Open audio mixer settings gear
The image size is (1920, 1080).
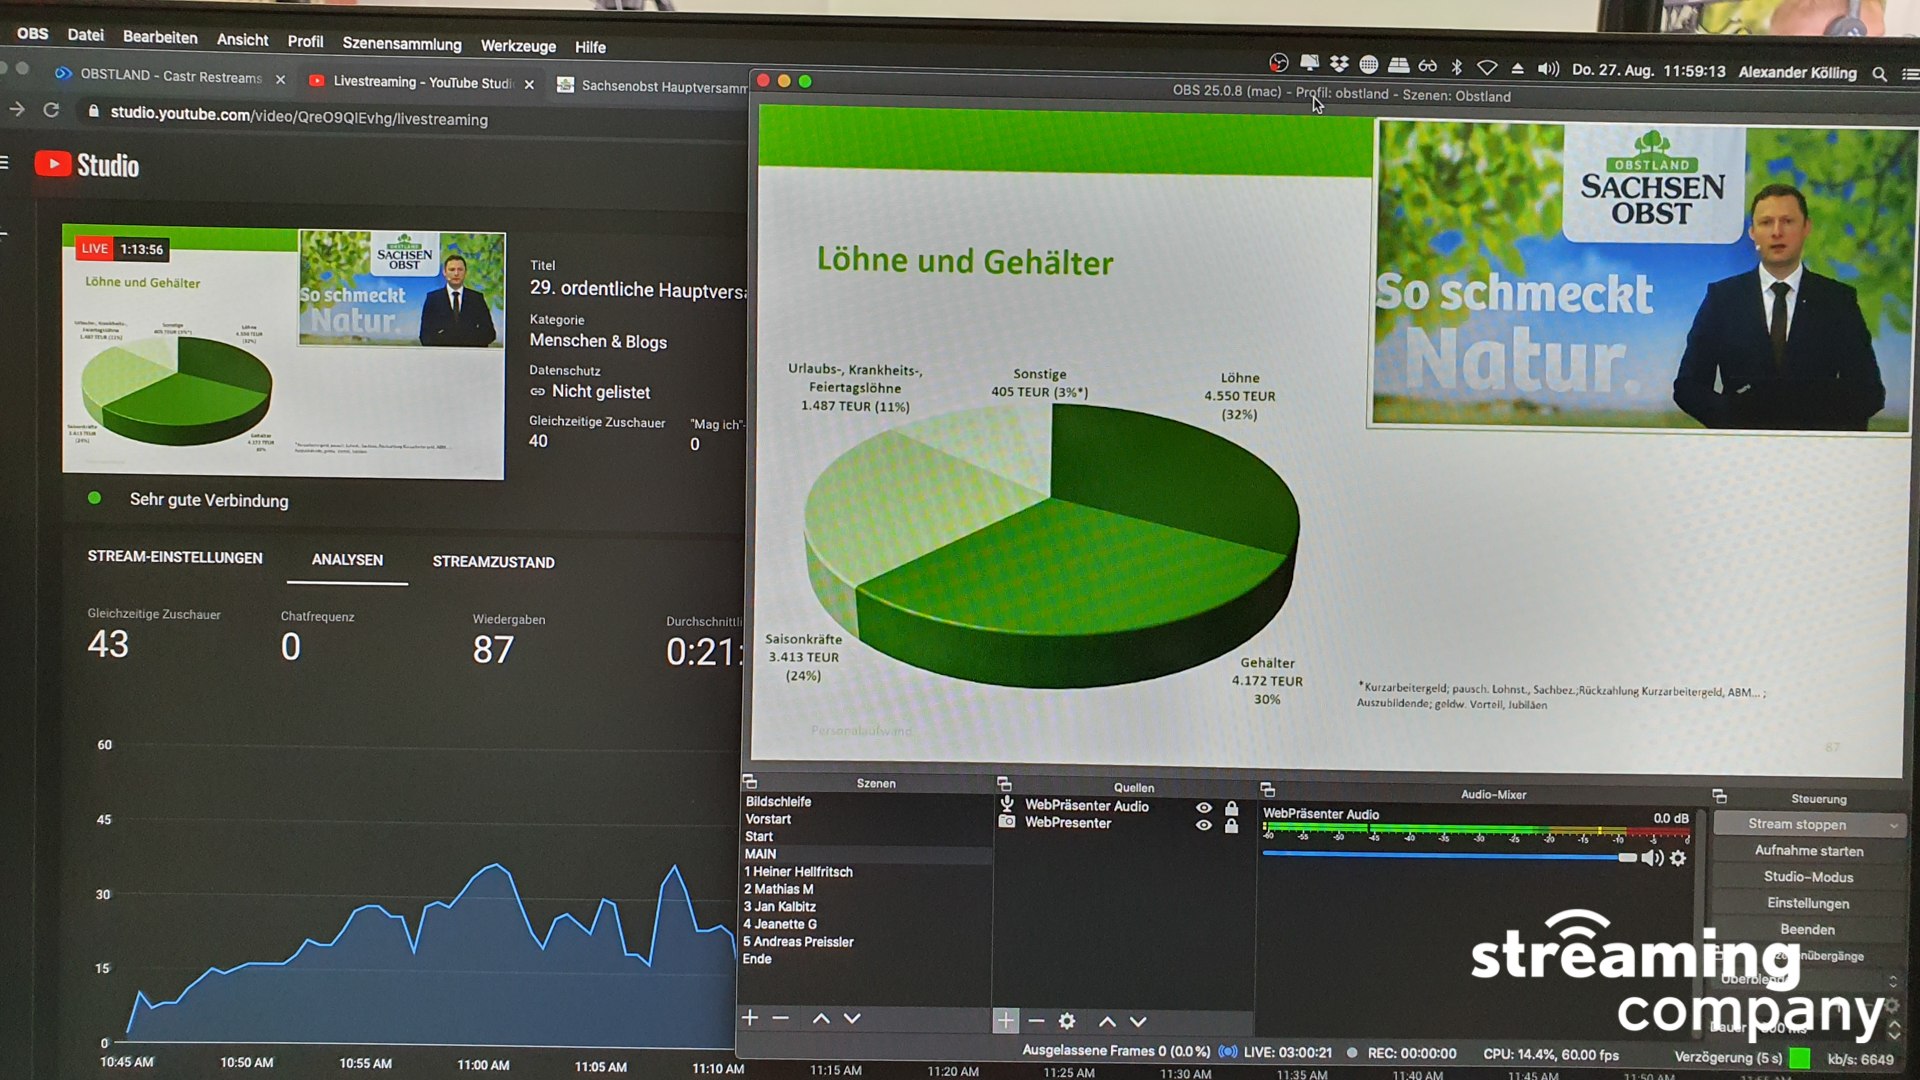(1678, 858)
